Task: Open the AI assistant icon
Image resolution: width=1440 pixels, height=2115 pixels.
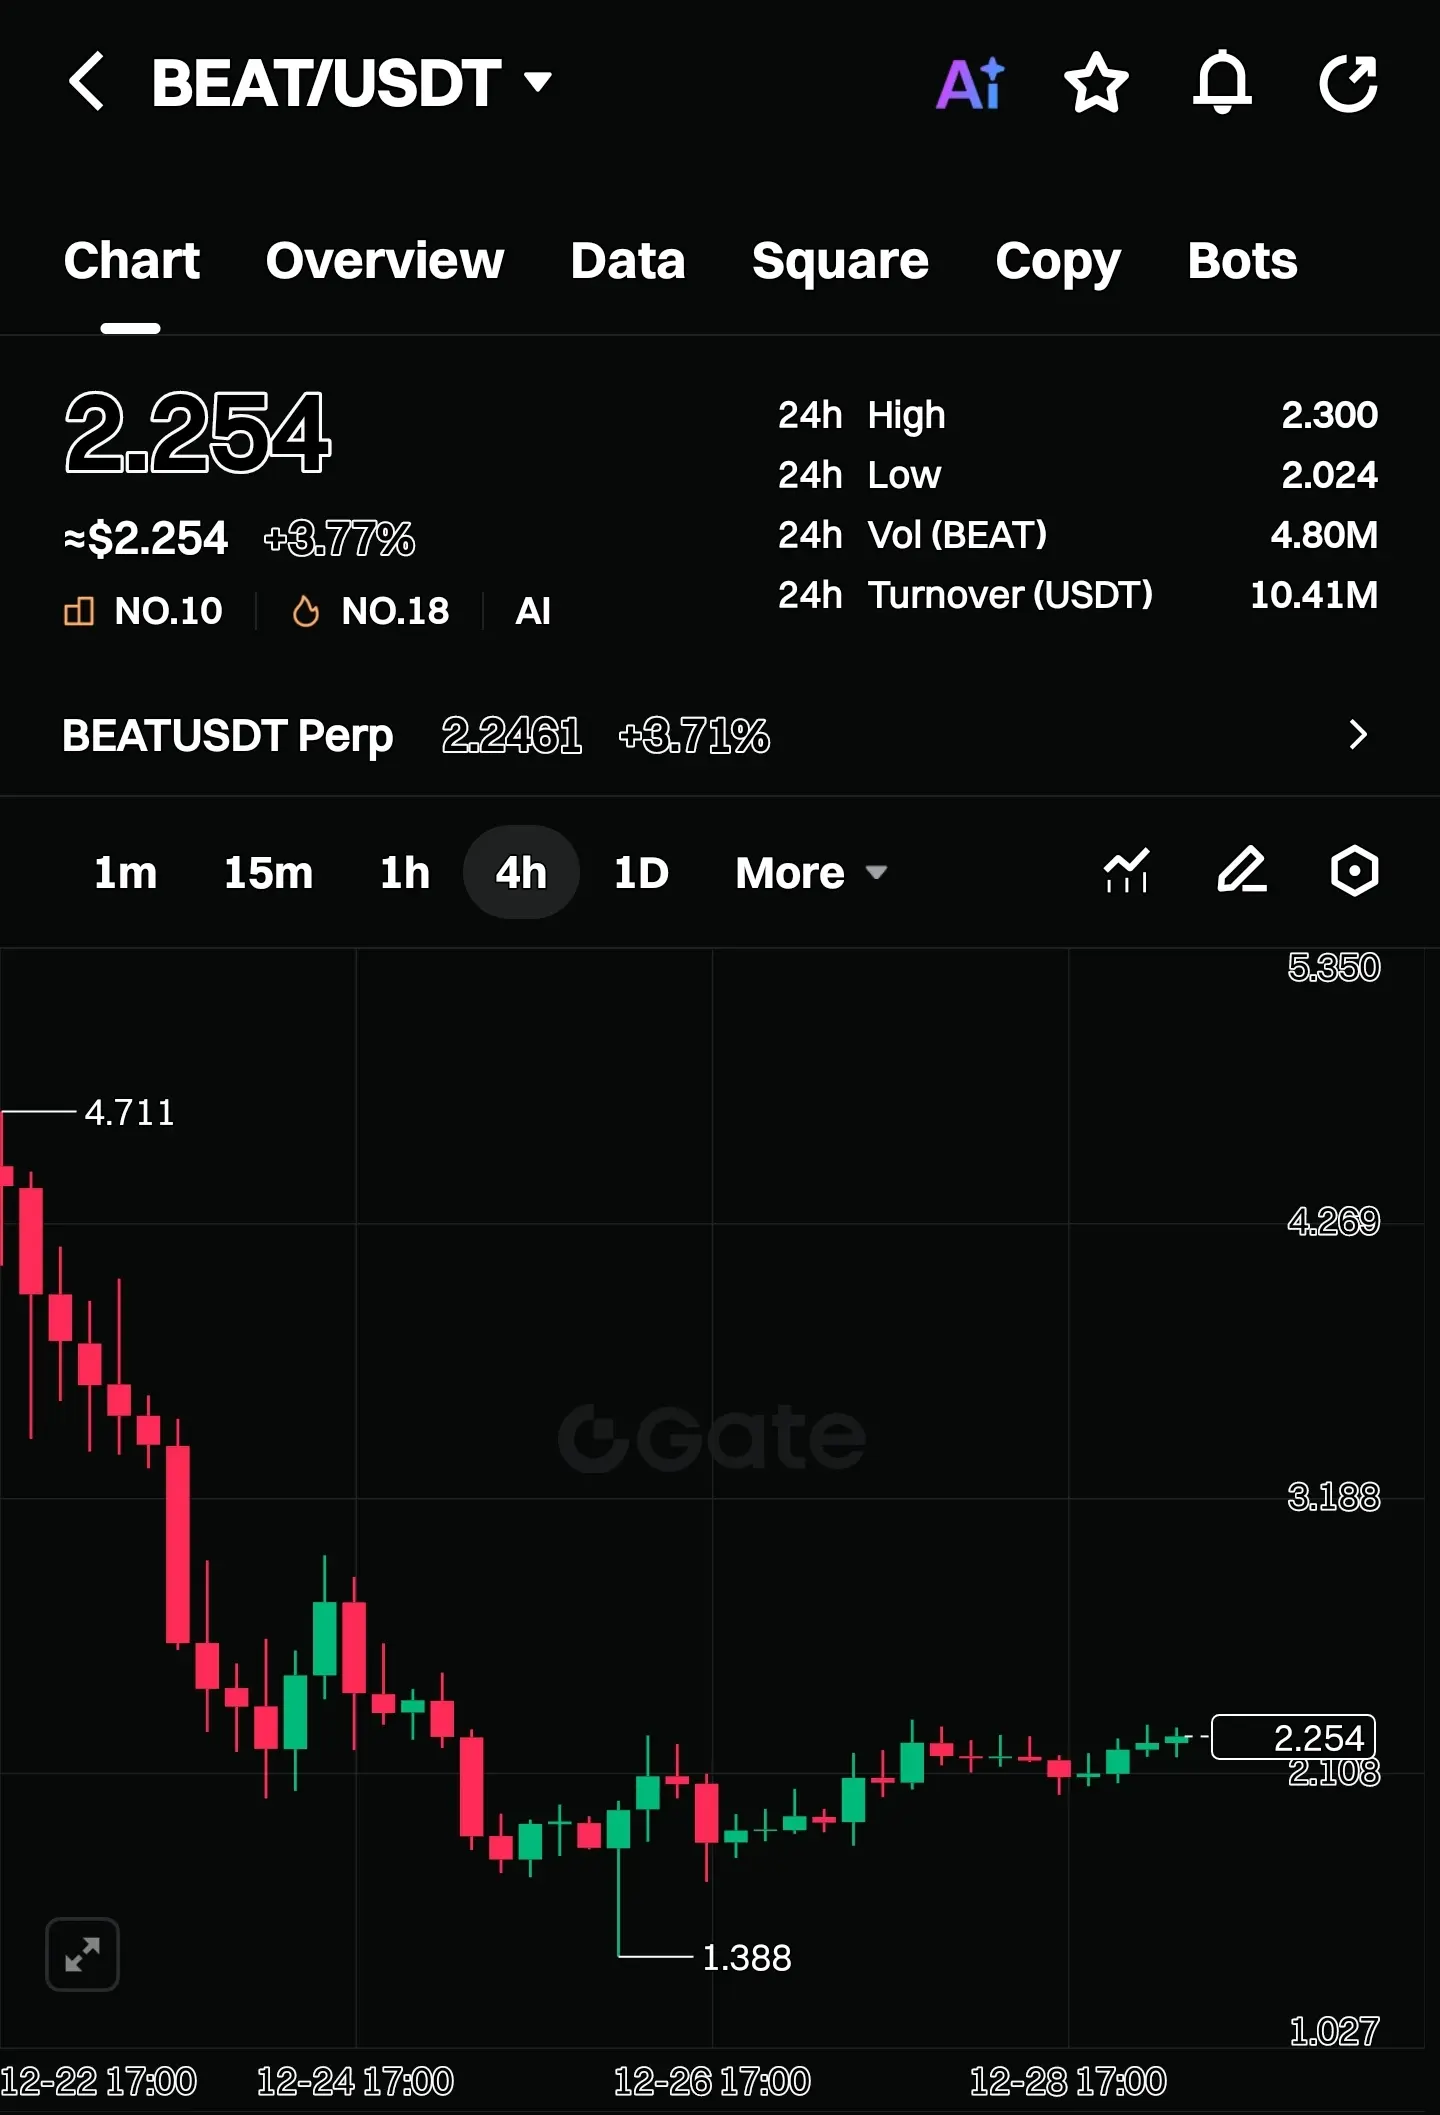Action: [x=970, y=82]
